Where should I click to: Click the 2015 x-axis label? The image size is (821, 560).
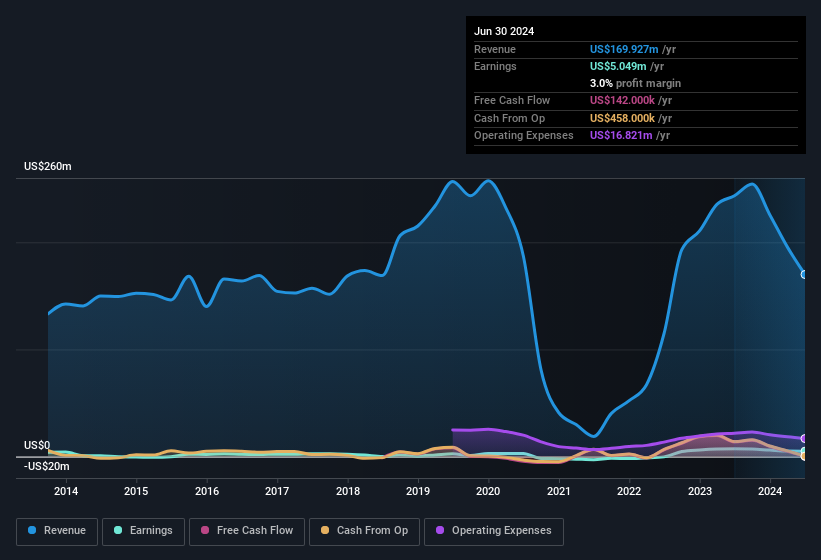tap(136, 491)
